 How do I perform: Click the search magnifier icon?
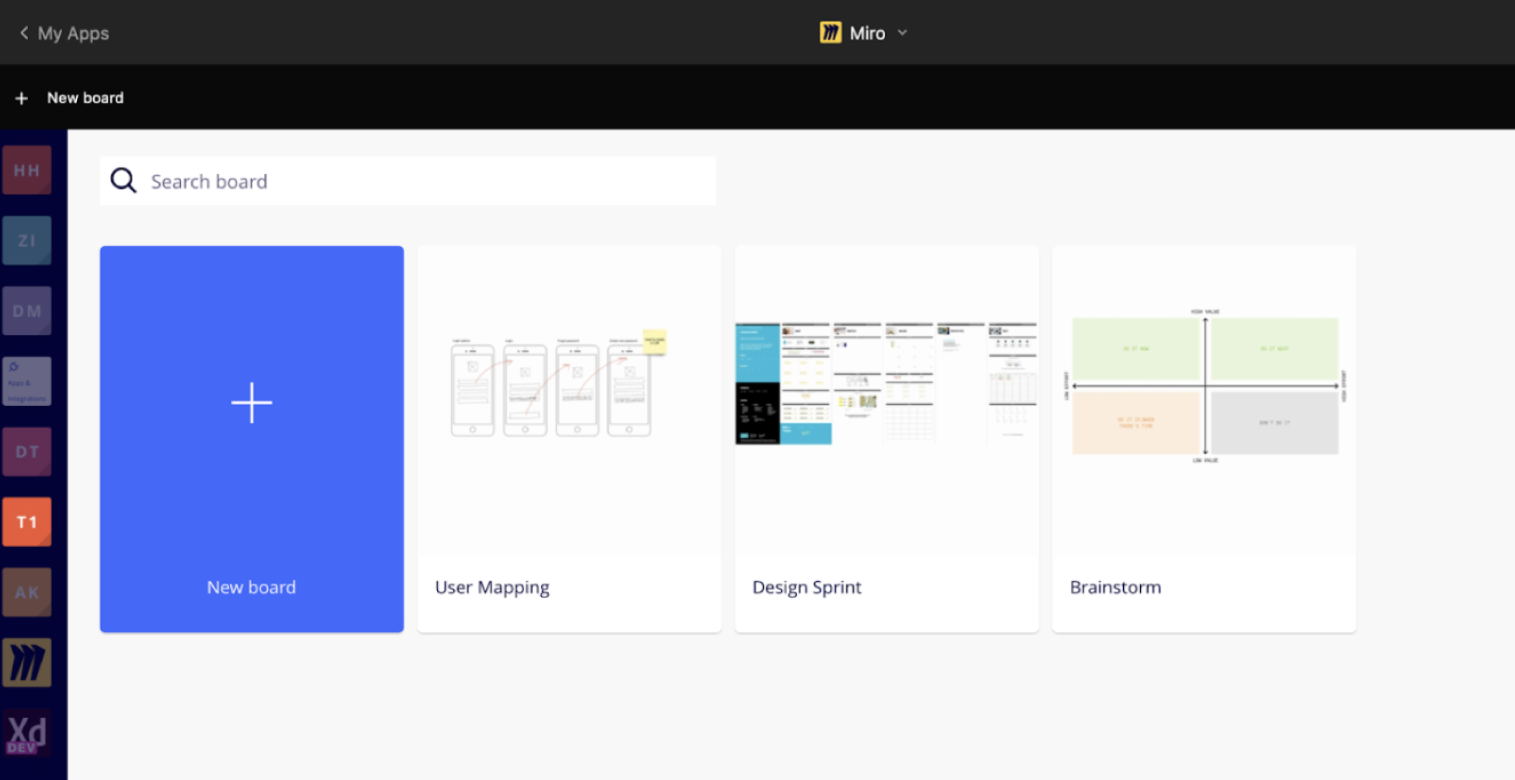click(123, 181)
